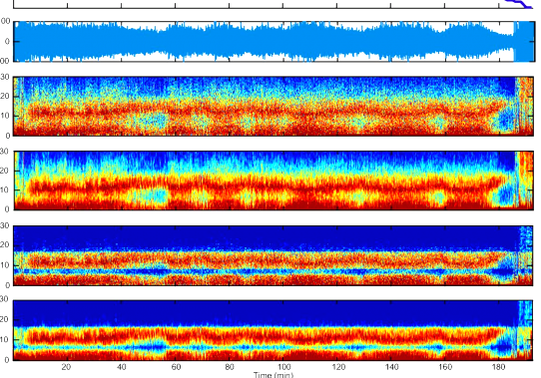Click the grainy spectrogram with dark blue upper band
Screen dimensions: 541x378
[274, 256]
